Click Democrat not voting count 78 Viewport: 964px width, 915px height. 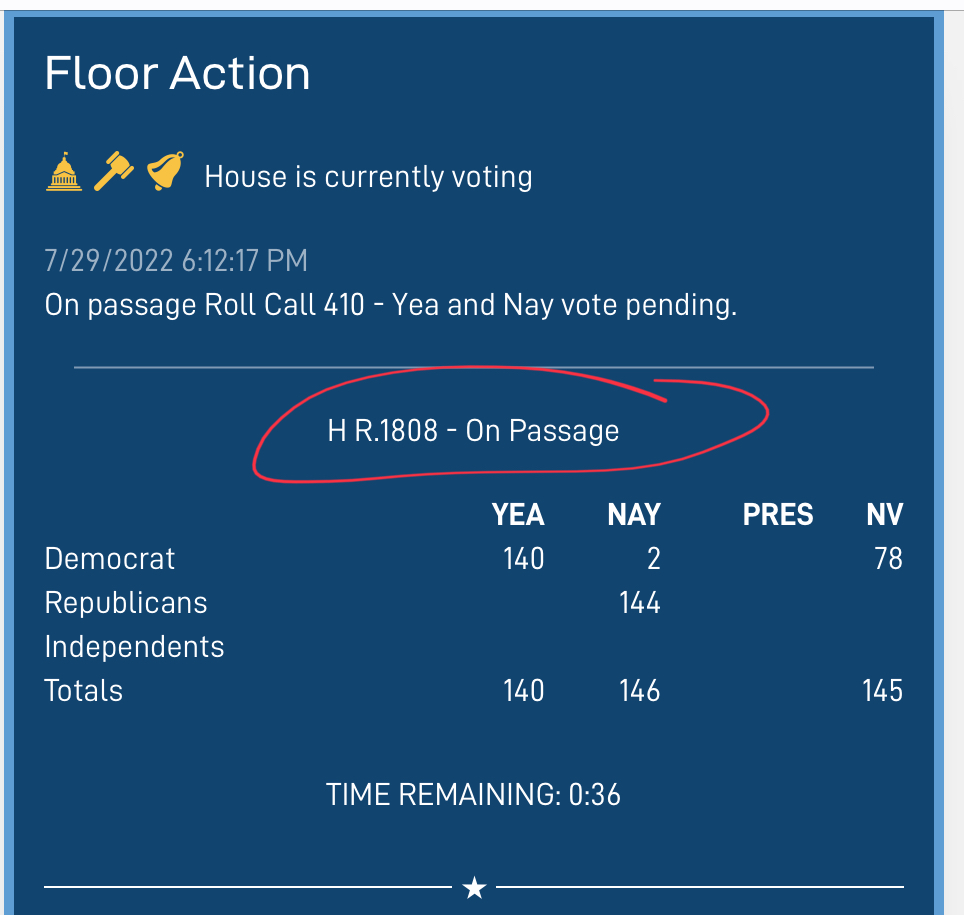coord(888,559)
